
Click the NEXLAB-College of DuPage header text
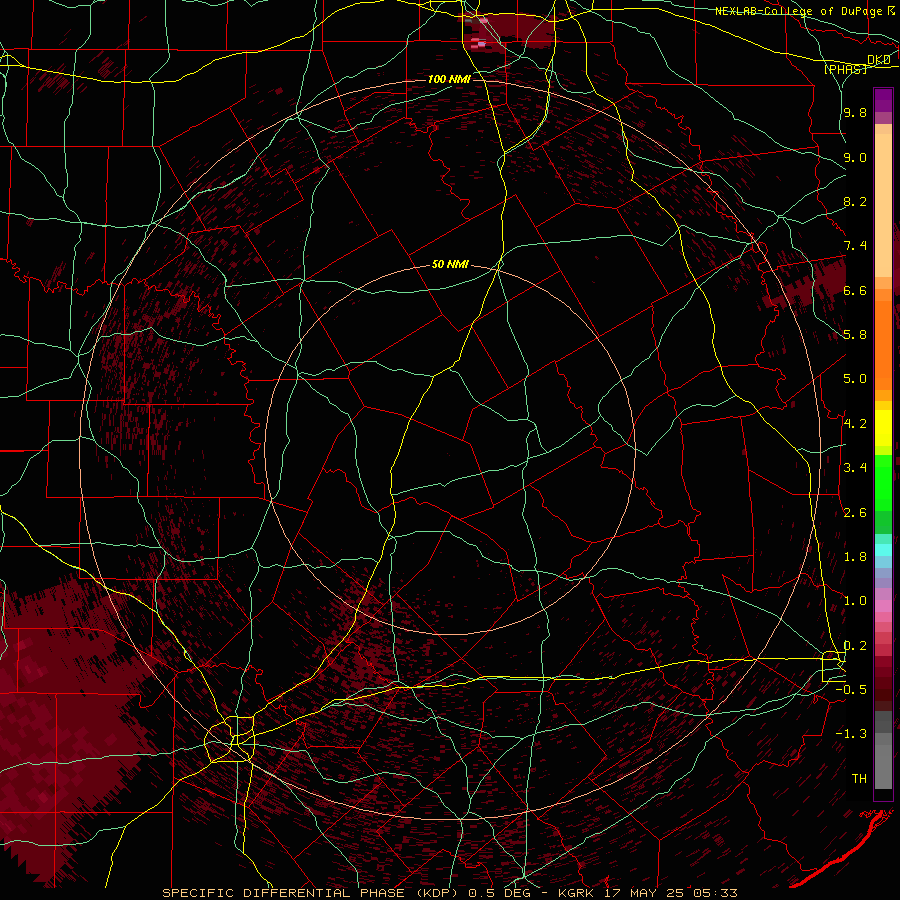tap(800, 11)
